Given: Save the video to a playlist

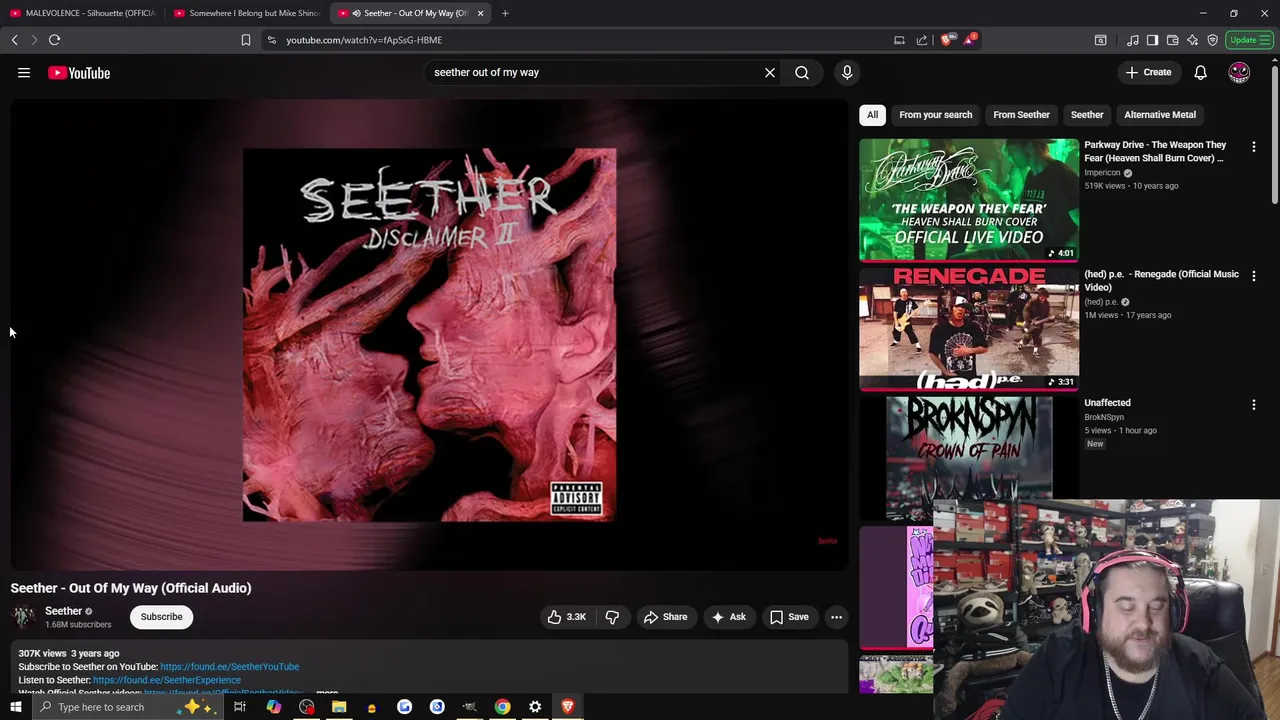Looking at the screenshot, I should [789, 617].
